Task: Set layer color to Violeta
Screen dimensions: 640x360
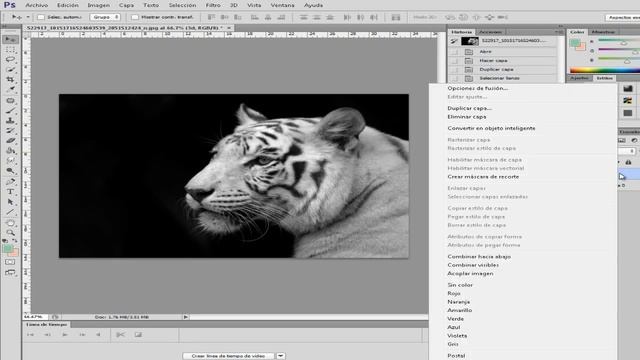Action: pos(457,336)
